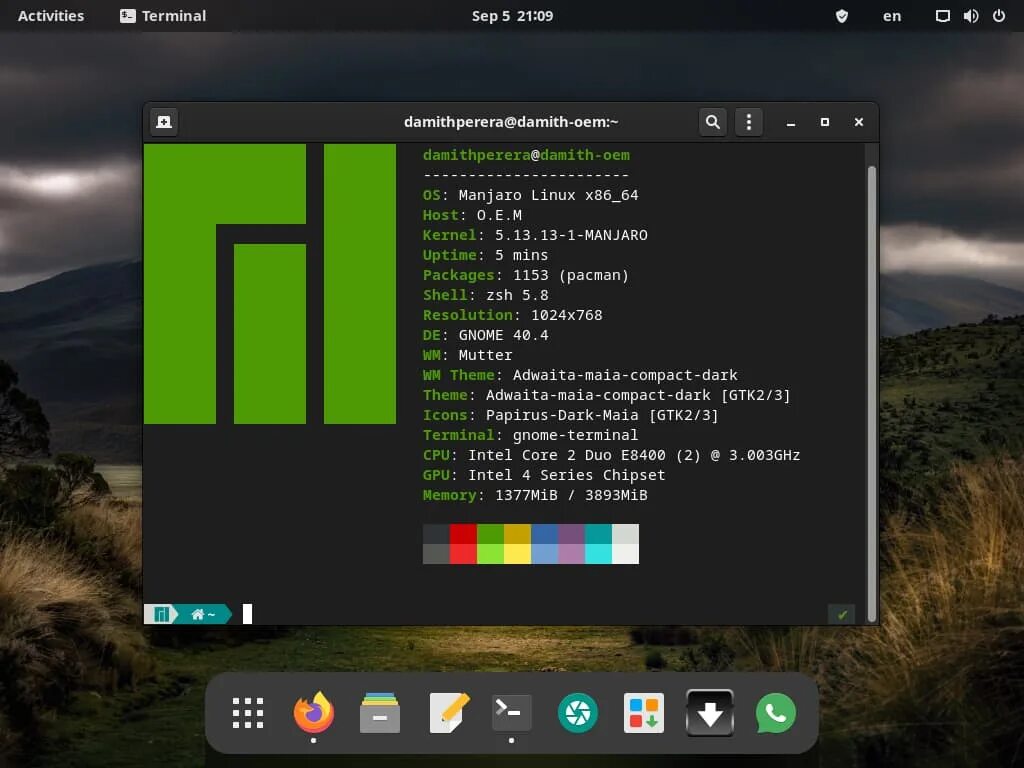Click the dark red color block
Screen dimensions: 1024x768
(x=463, y=534)
